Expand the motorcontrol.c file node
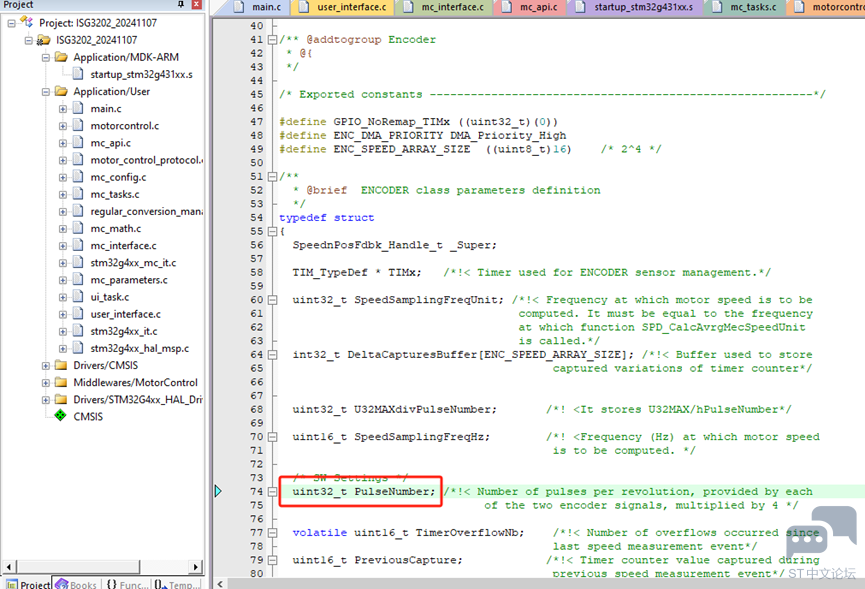 tap(63, 126)
